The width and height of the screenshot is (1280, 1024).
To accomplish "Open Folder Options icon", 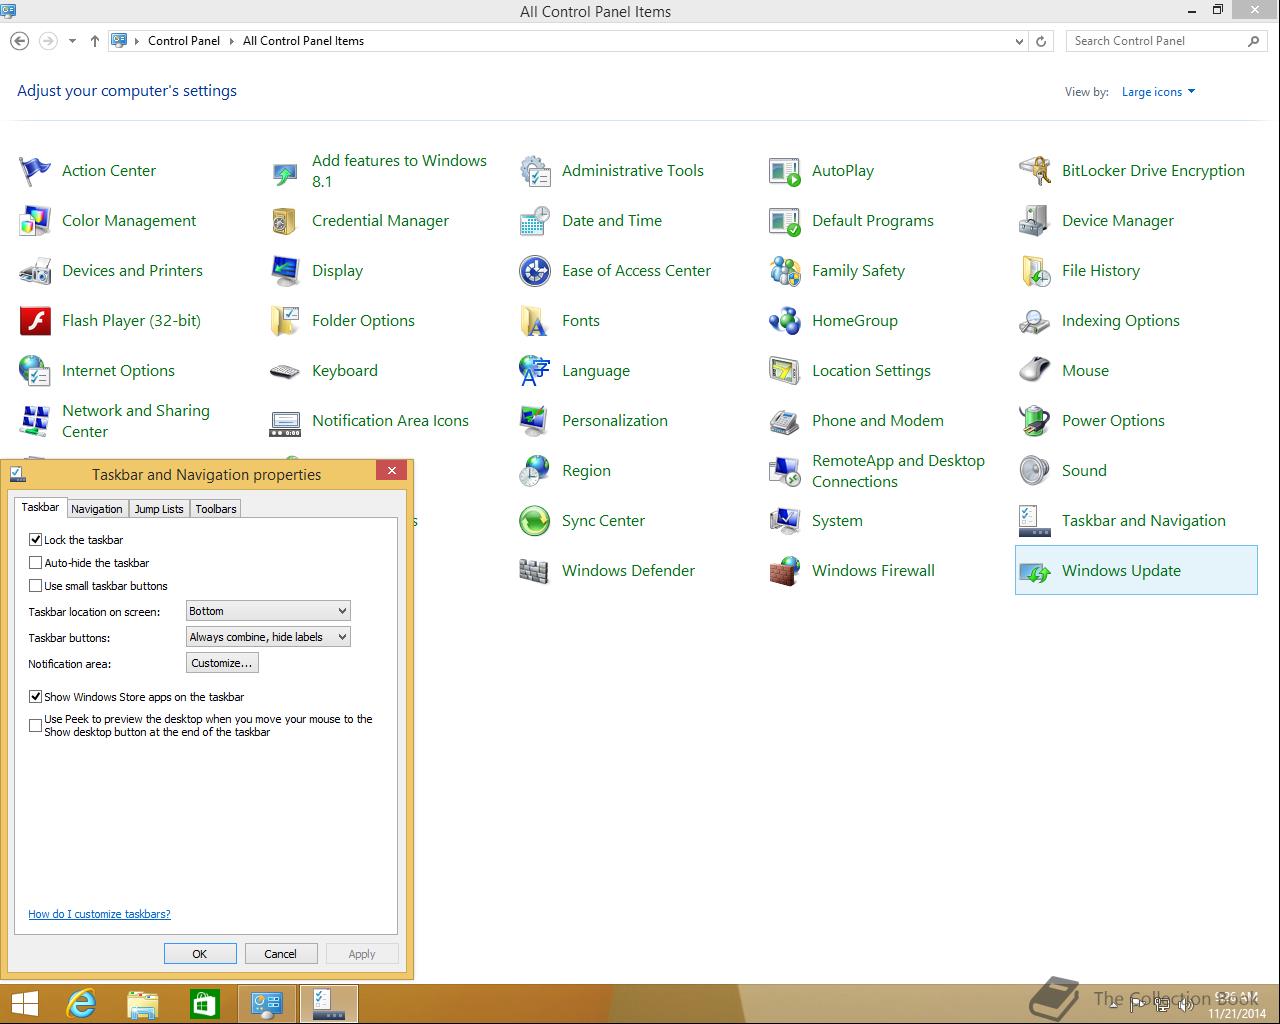I will pos(285,321).
